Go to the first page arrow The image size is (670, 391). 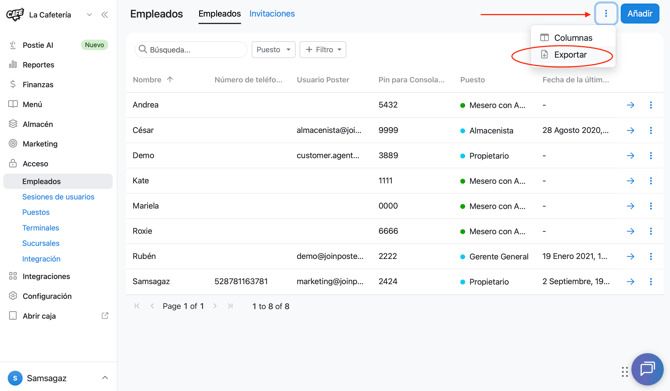(137, 306)
